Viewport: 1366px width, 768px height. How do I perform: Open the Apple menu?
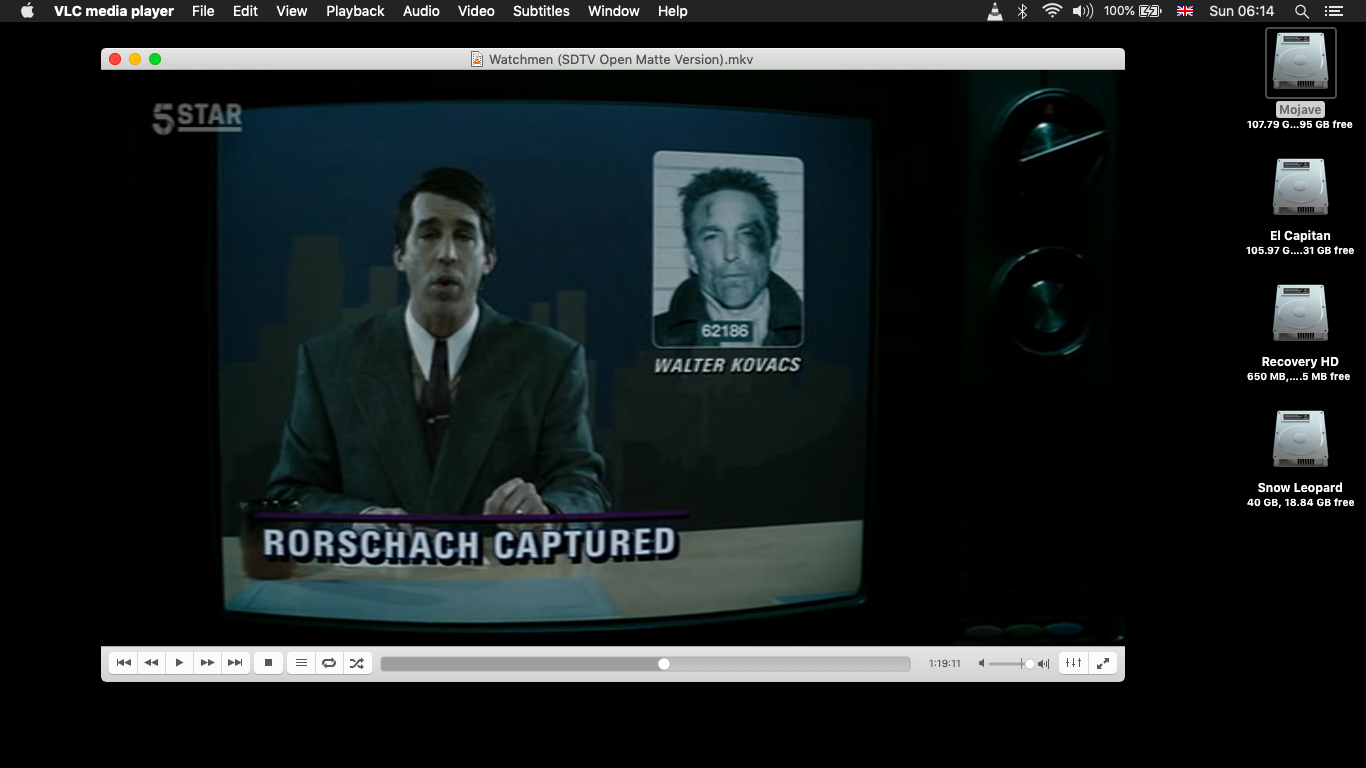[x=27, y=11]
